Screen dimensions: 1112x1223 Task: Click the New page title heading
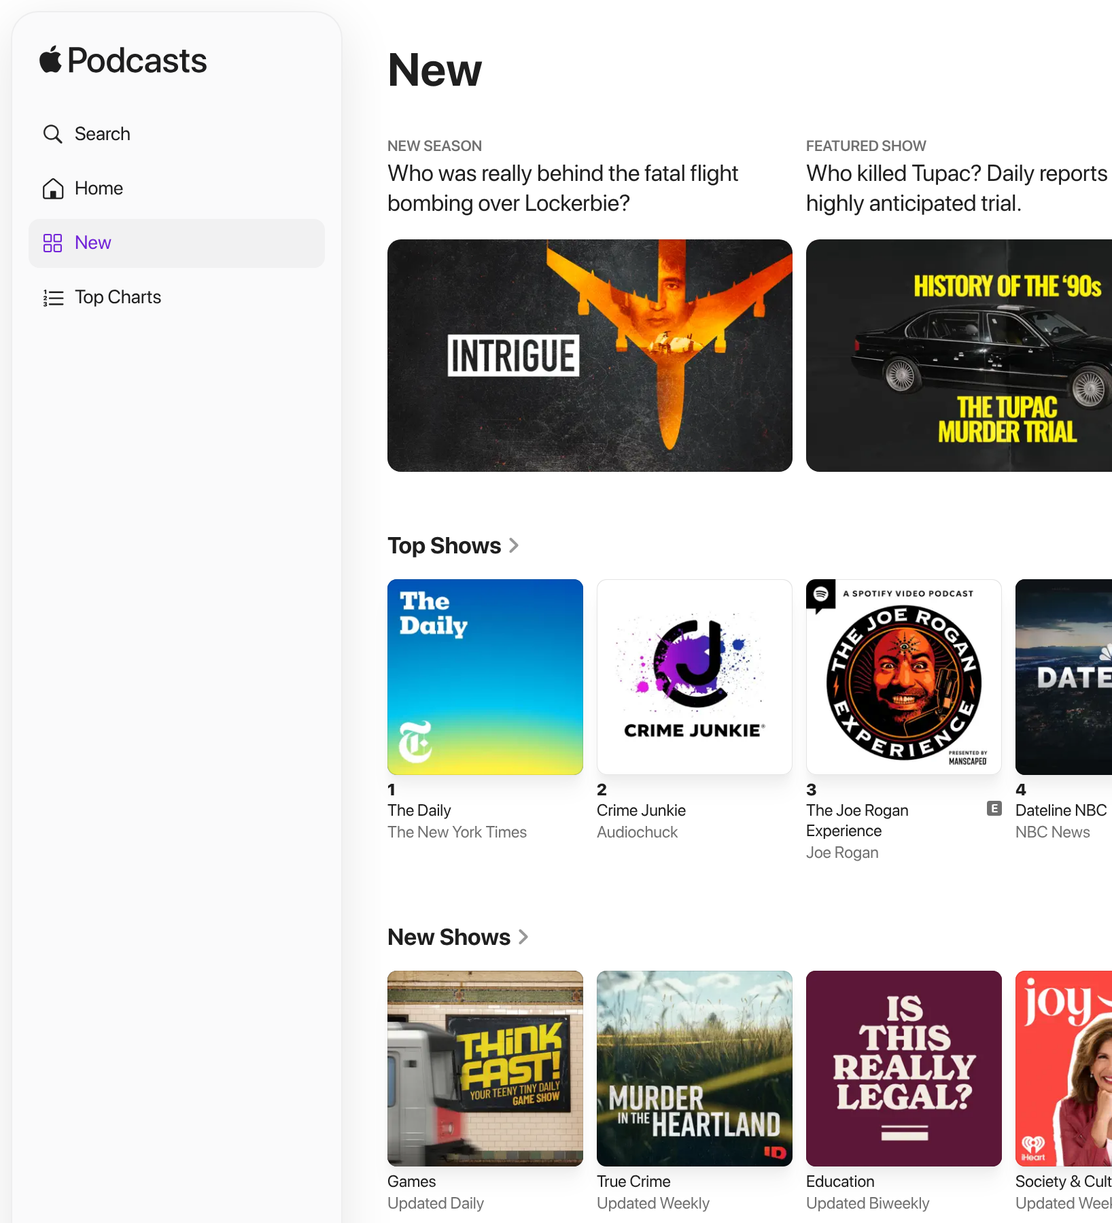click(435, 70)
